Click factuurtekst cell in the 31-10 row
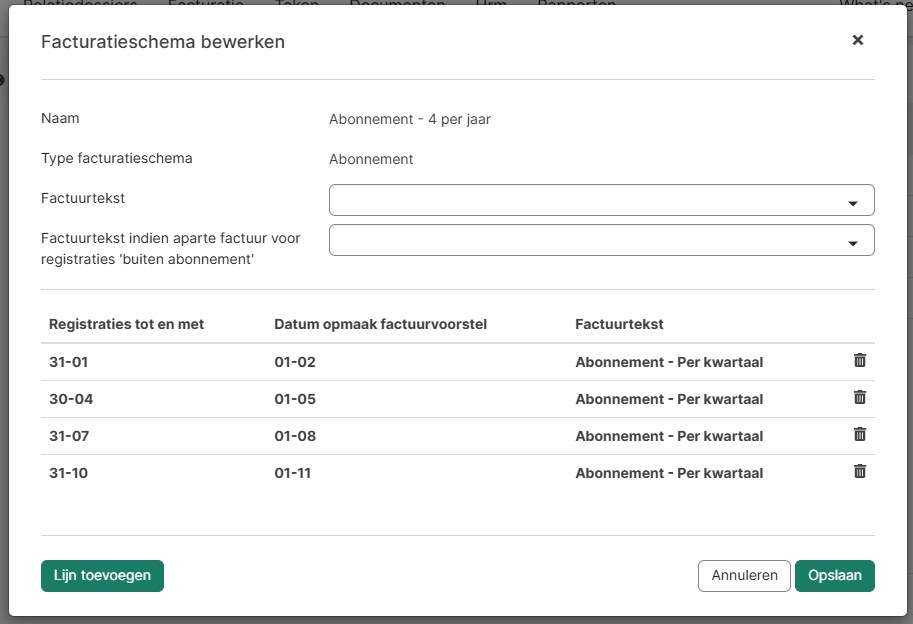Viewport: 913px width, 624px height. 669,473
